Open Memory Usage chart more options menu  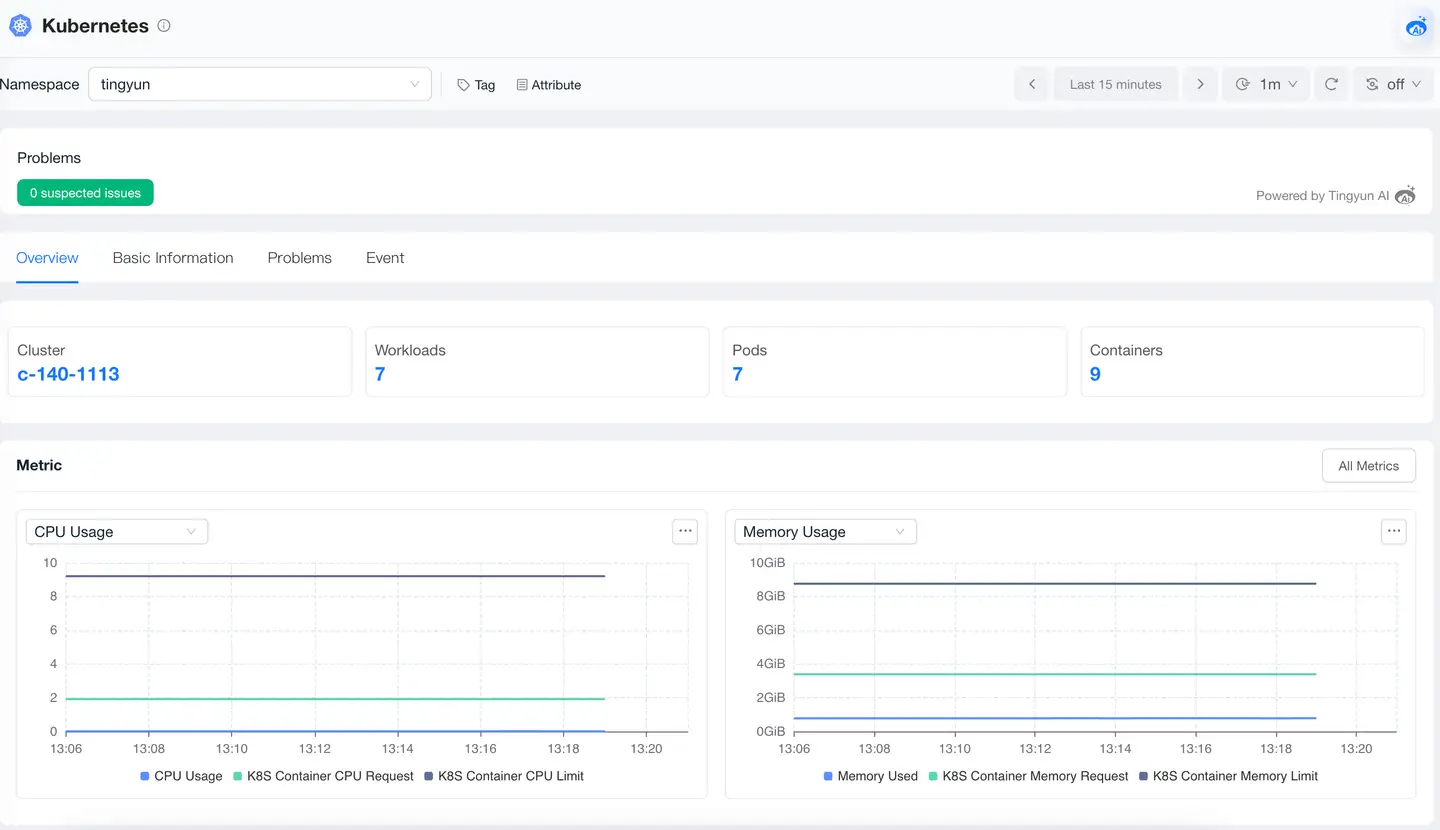(x=1393, y=532)
